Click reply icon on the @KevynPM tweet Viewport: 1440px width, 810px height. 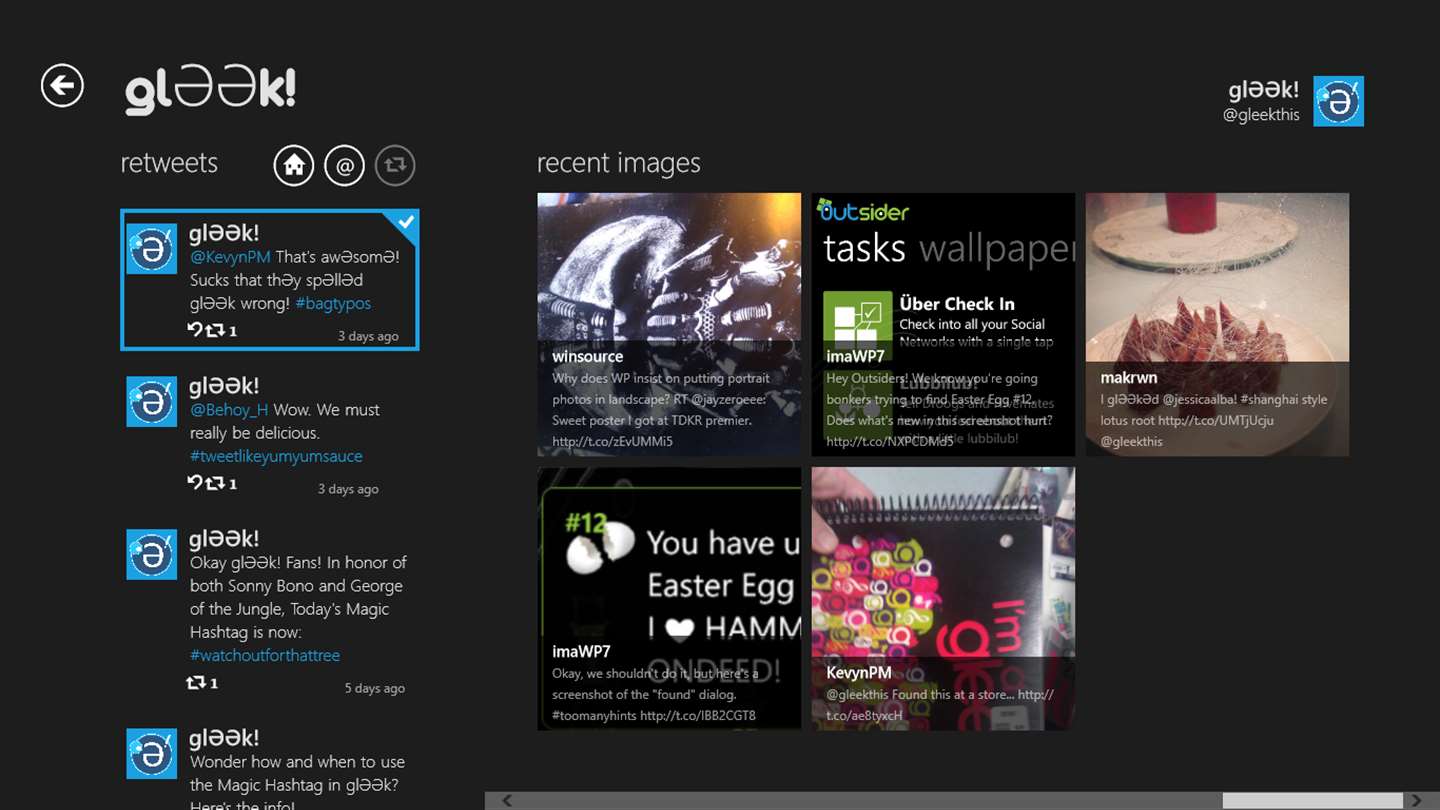[195, 330]
